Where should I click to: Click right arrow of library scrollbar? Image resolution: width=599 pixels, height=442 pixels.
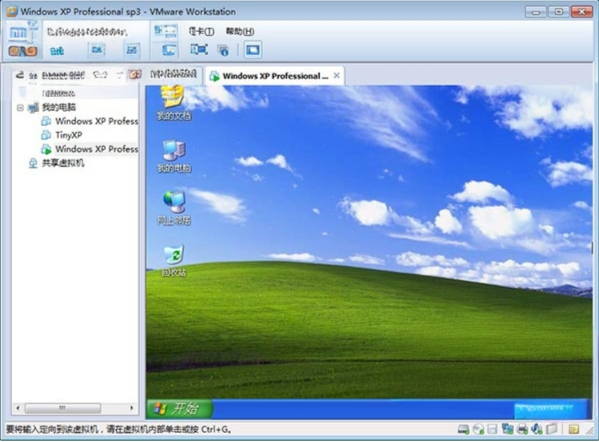click(132, 408)
